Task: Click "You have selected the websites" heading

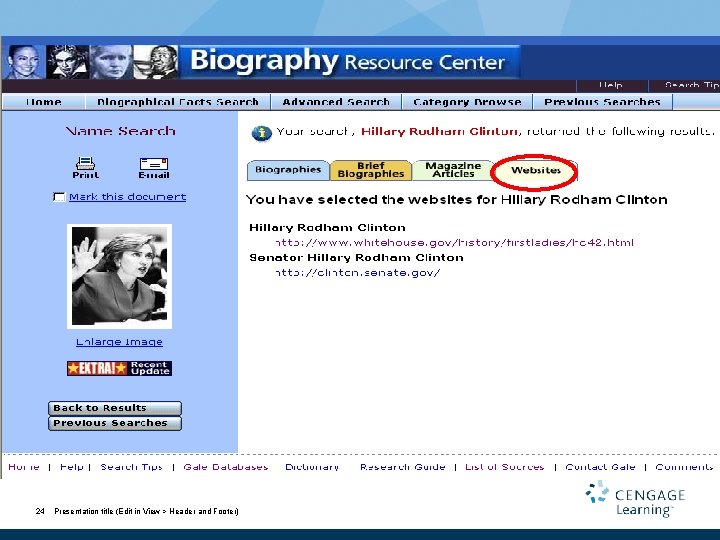Action: 457,200
